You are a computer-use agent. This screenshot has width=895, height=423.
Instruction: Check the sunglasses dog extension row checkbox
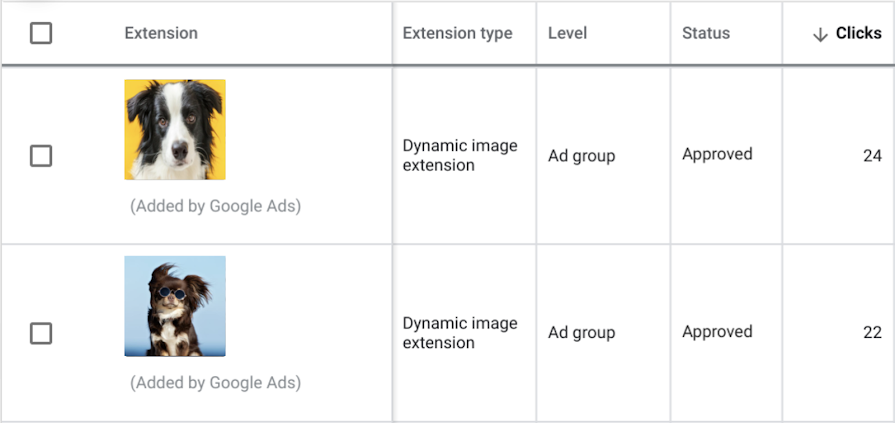tap(41, 333)
